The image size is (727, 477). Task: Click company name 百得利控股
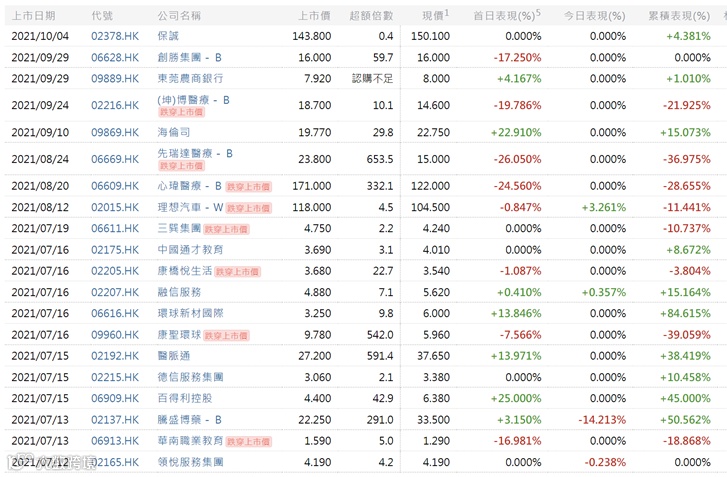coord(185,398)
